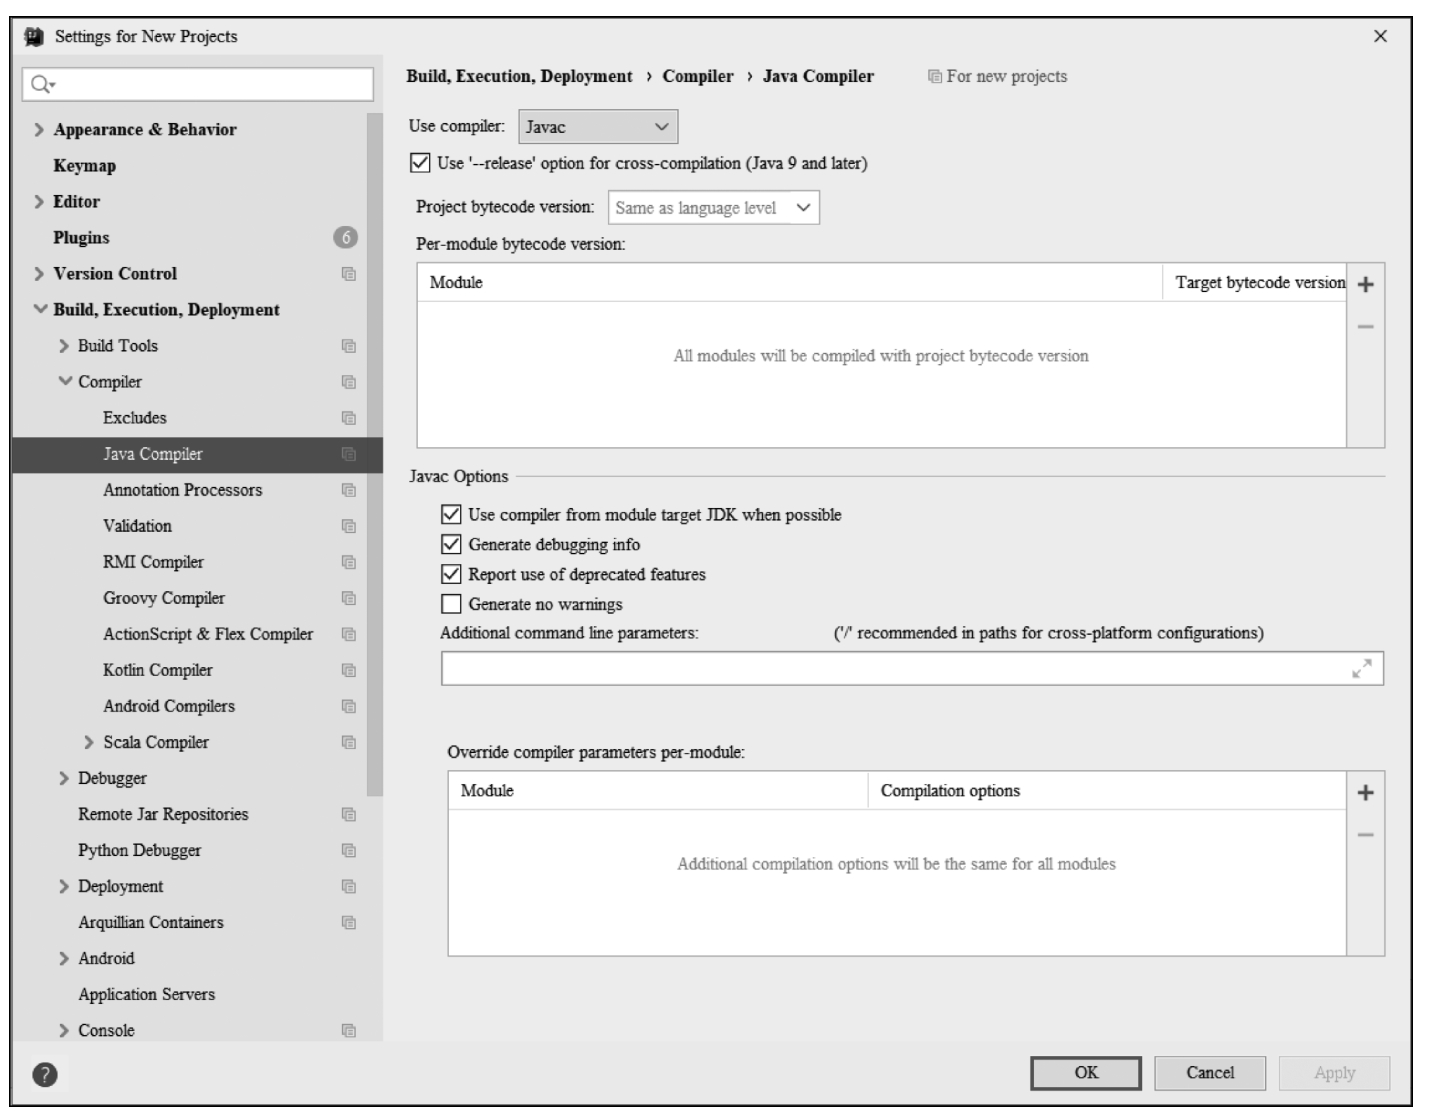Click the settings tree vertical scrollbar

tap(375, 450)
